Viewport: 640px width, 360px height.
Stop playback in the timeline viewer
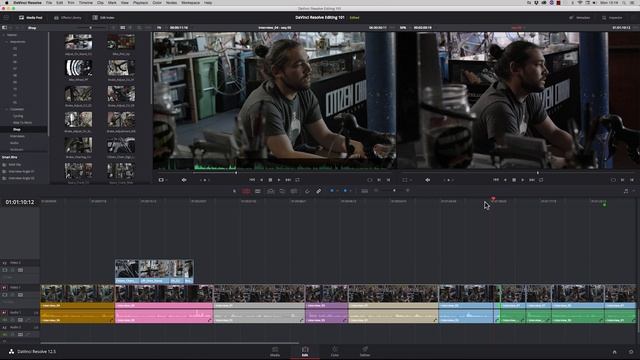coord(514,180)
